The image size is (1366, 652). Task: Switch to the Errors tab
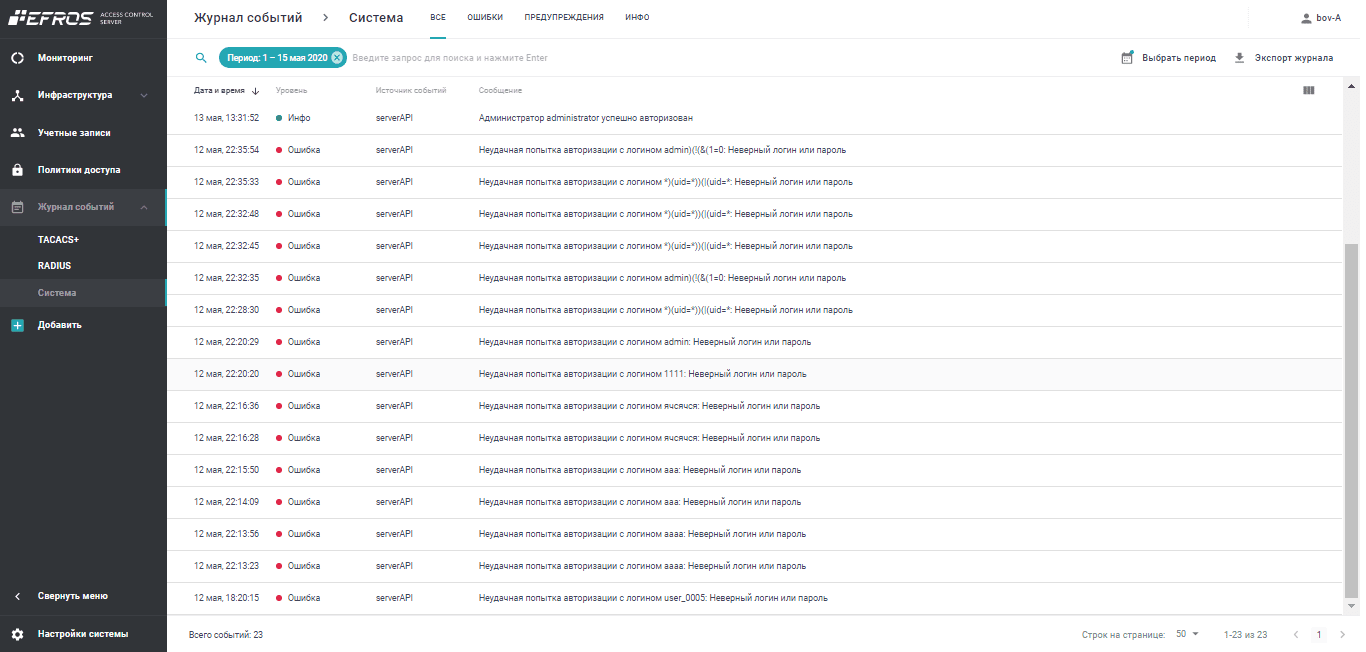point(485,18)
